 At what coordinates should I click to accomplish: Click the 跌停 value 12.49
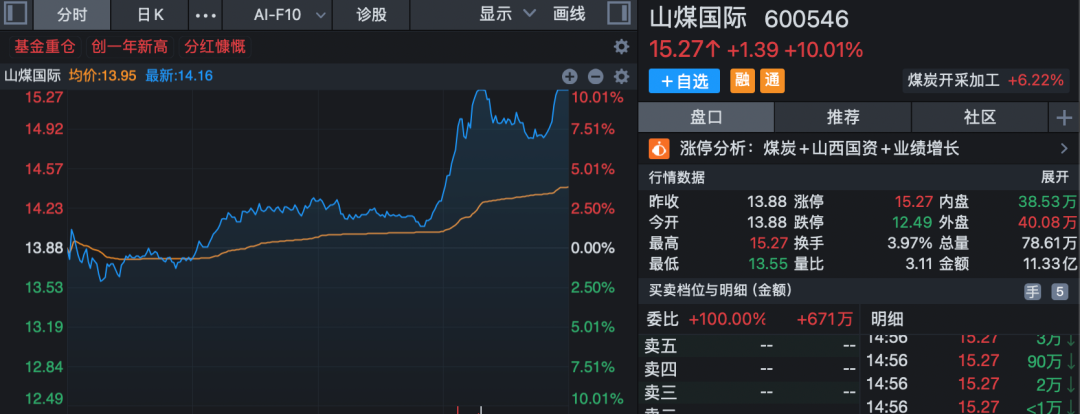[913, 222]
